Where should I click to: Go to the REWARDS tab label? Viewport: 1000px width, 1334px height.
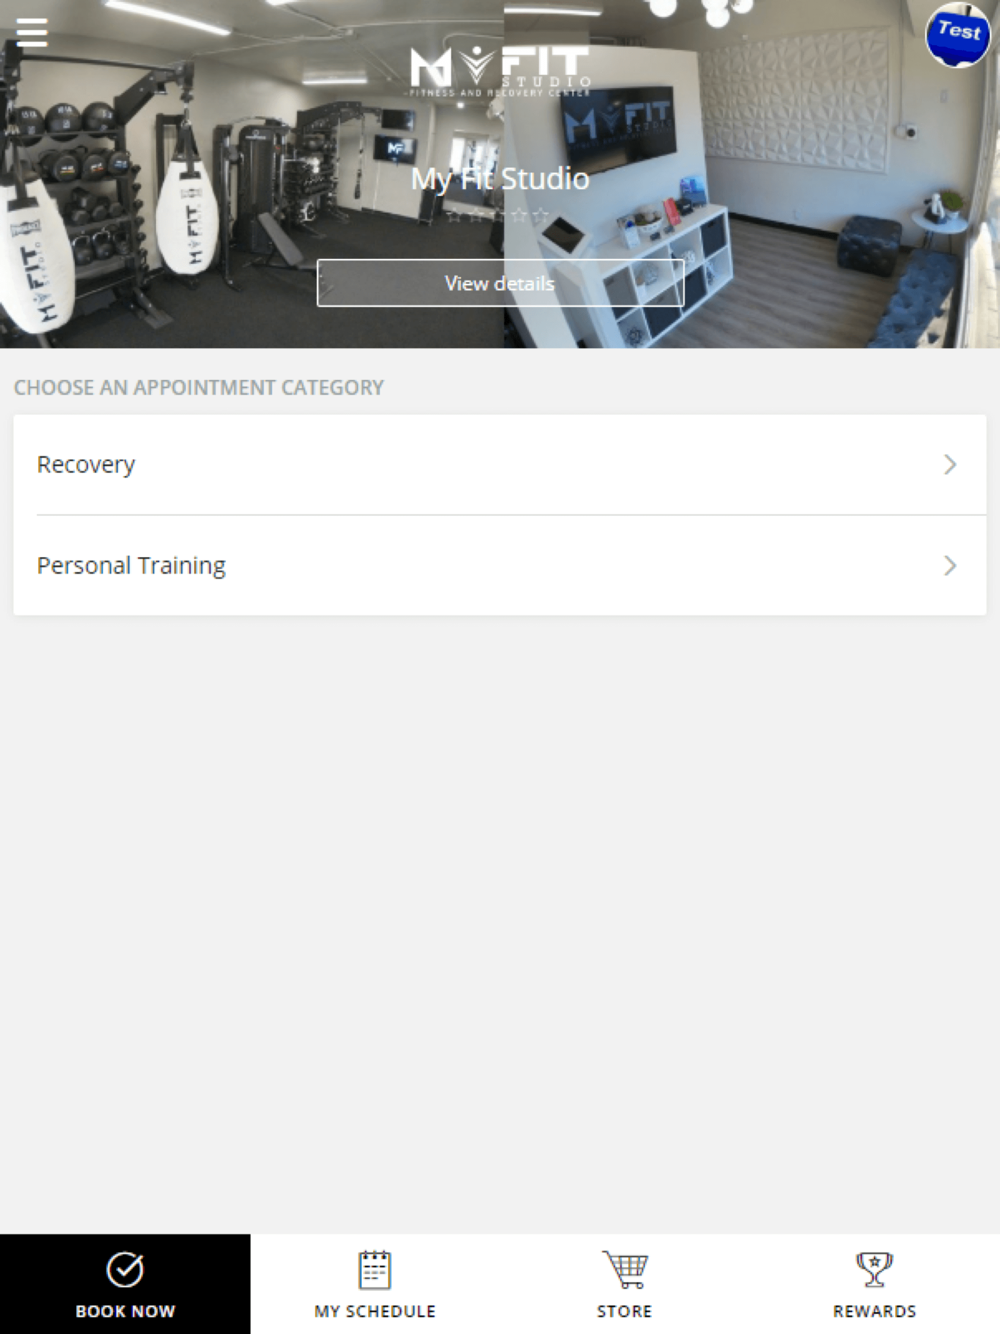(x=875, y=1311)
